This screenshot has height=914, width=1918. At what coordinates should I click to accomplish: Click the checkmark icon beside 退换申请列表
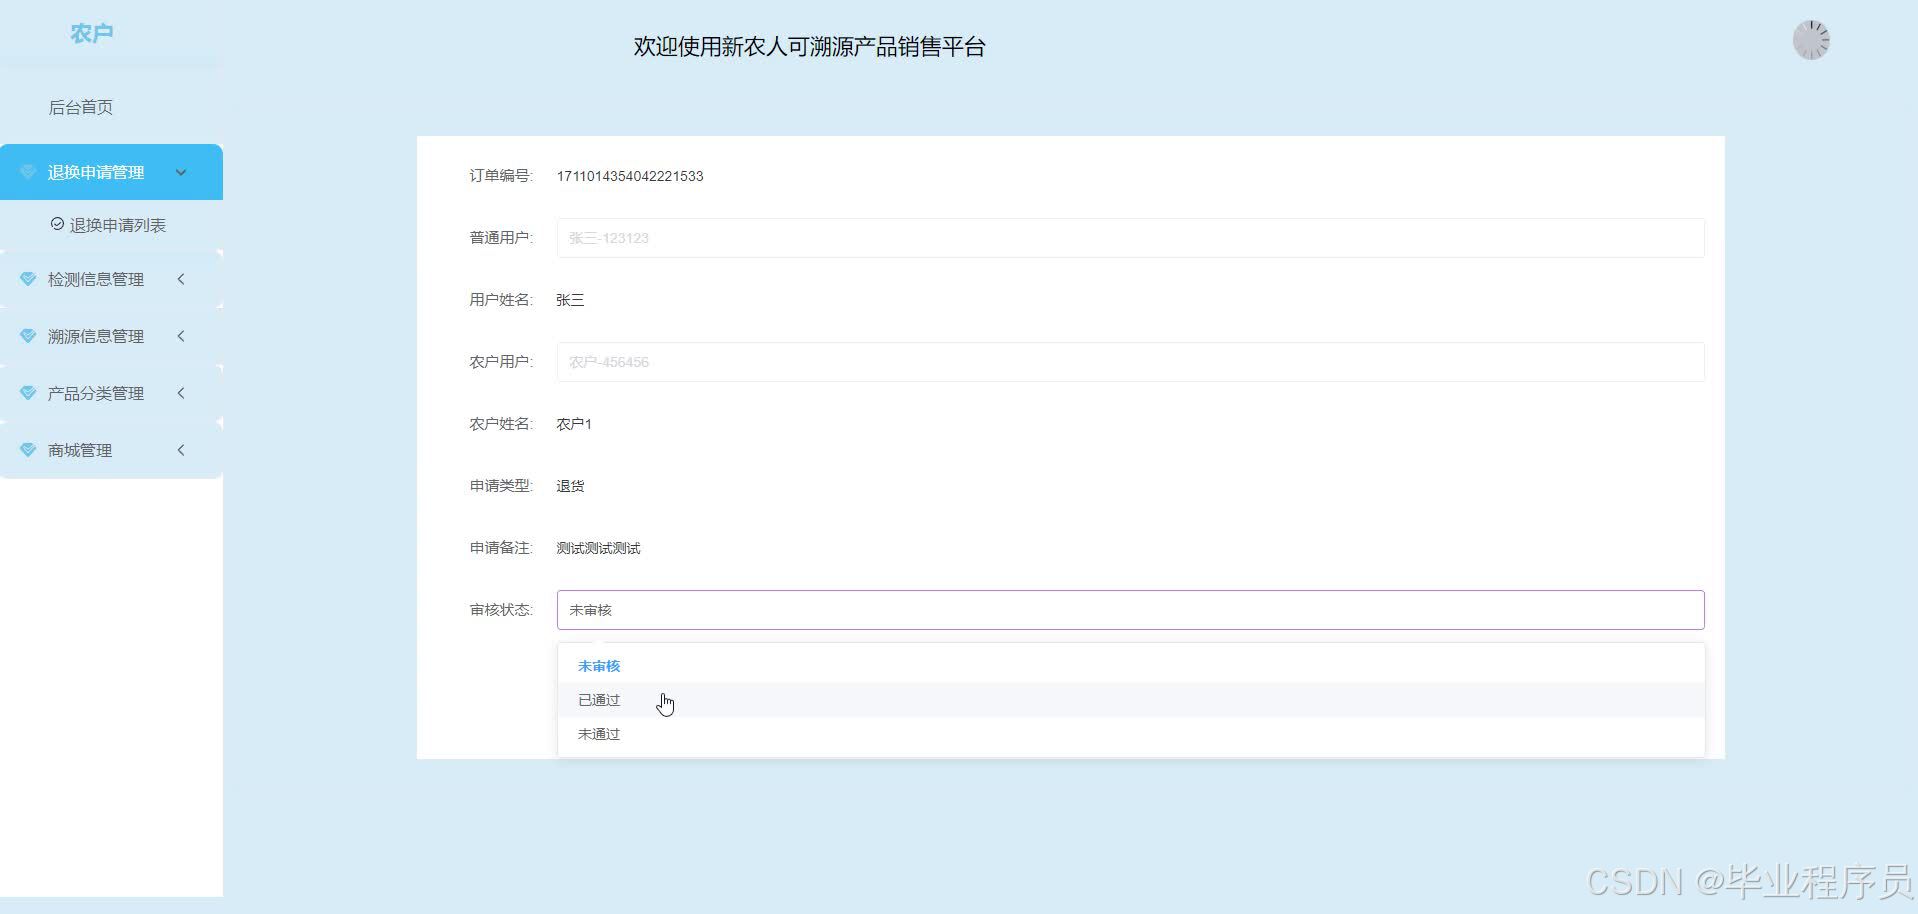pos(57,223)
